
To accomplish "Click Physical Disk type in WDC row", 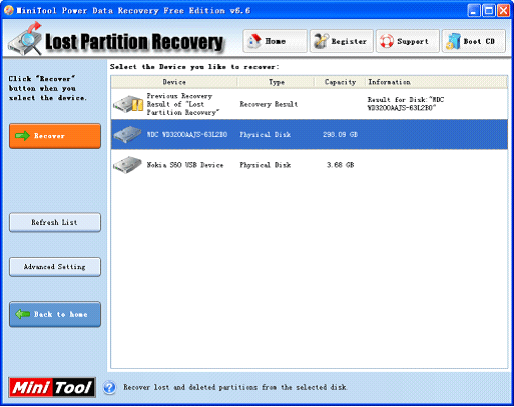I will 265,134.
